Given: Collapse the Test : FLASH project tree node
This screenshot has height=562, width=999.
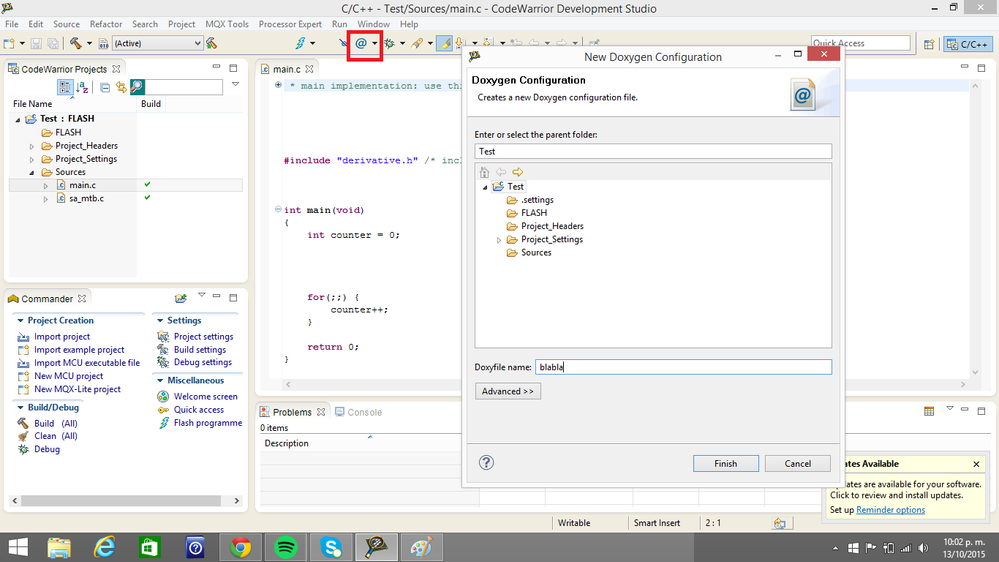Looking at the screenshot, I should pos(18,119).
